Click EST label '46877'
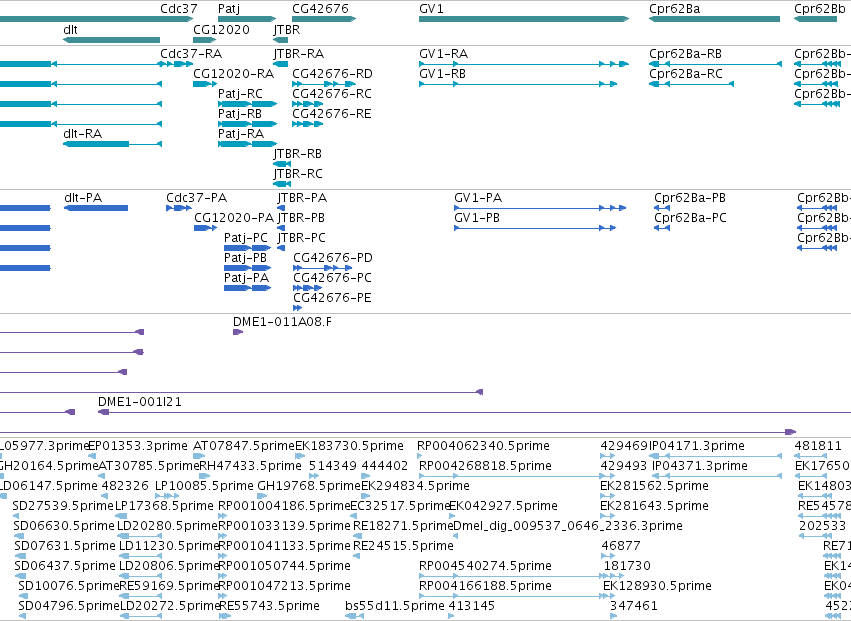 [621, 546]
